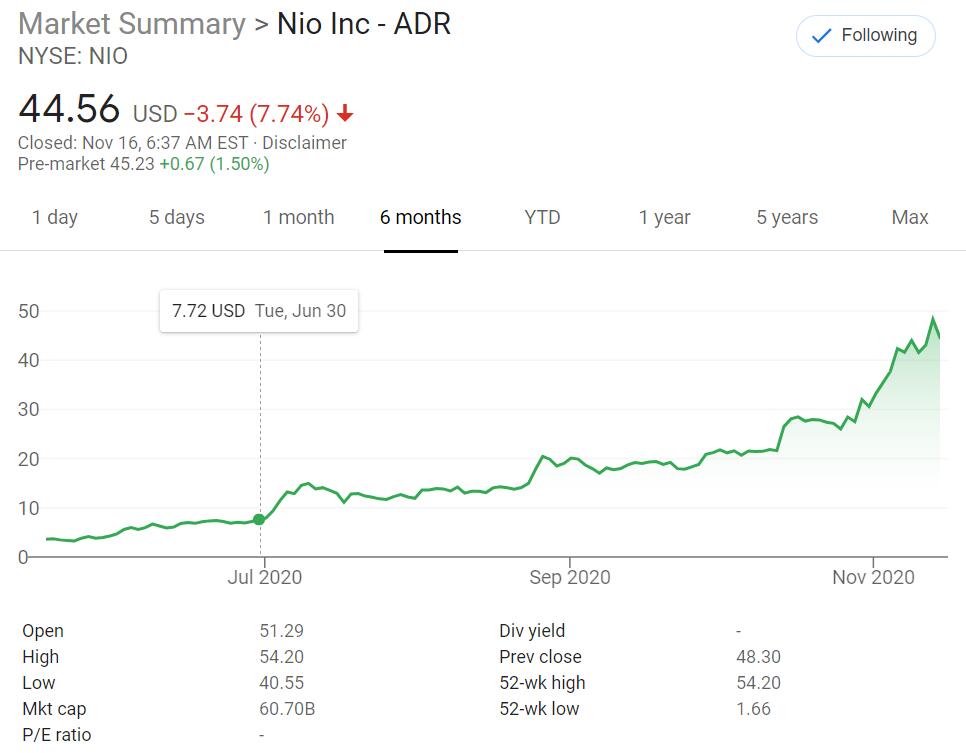View the YTD performance tab
This screenshot has width=966, height=753.
pyautogui.click(x=541, y=217)
